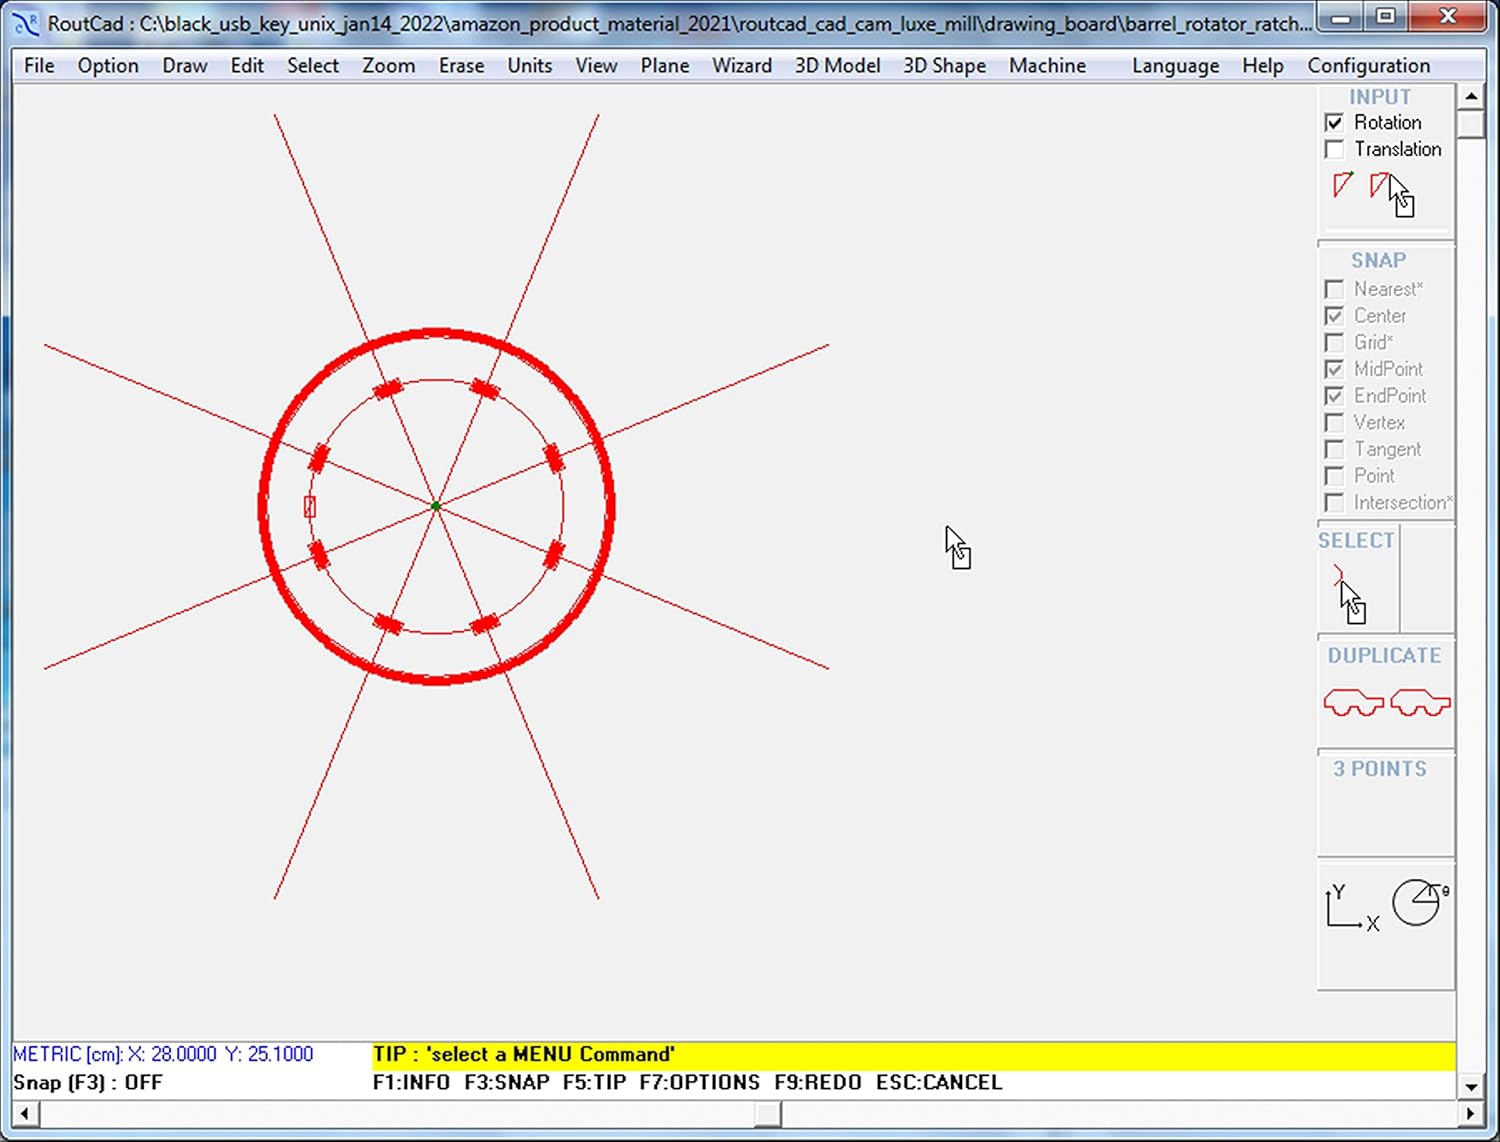Click the RoutCad logo in title bar
This screenshot has height=1142, width=1500.
[x=25, y=22]
